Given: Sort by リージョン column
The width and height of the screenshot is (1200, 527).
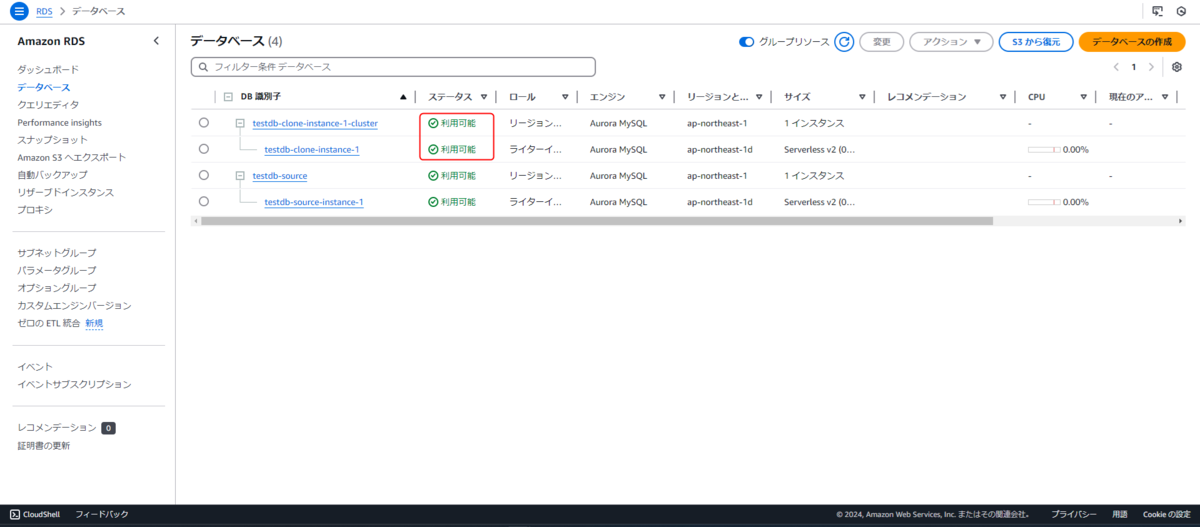Looking at the screenshot, I should 760,97.
